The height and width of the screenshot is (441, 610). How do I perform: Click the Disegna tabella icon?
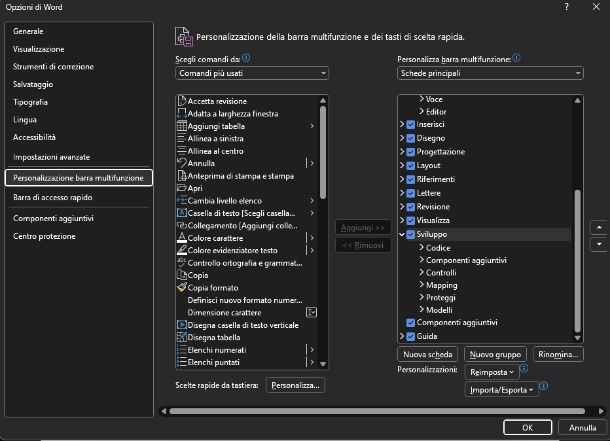182,337
